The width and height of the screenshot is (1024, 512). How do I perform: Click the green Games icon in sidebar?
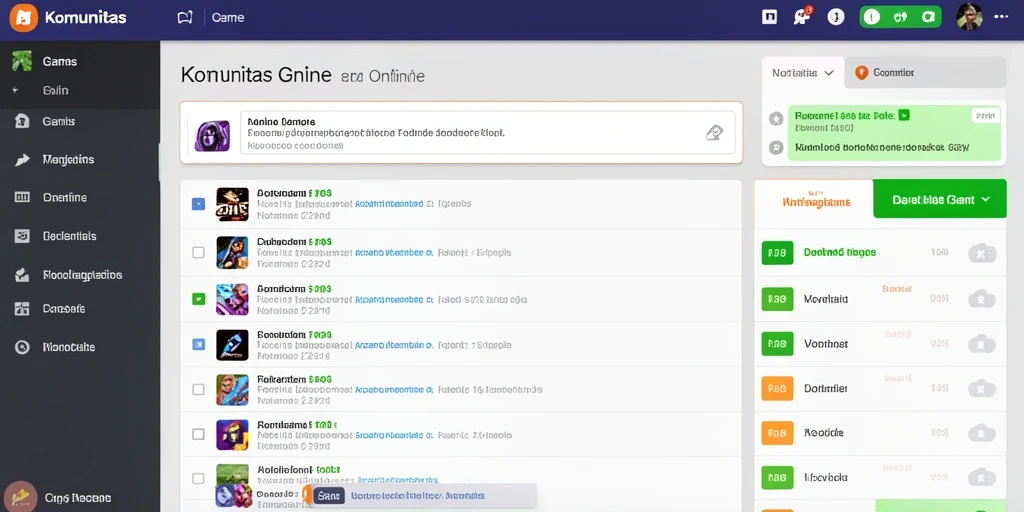coord(22,61)
